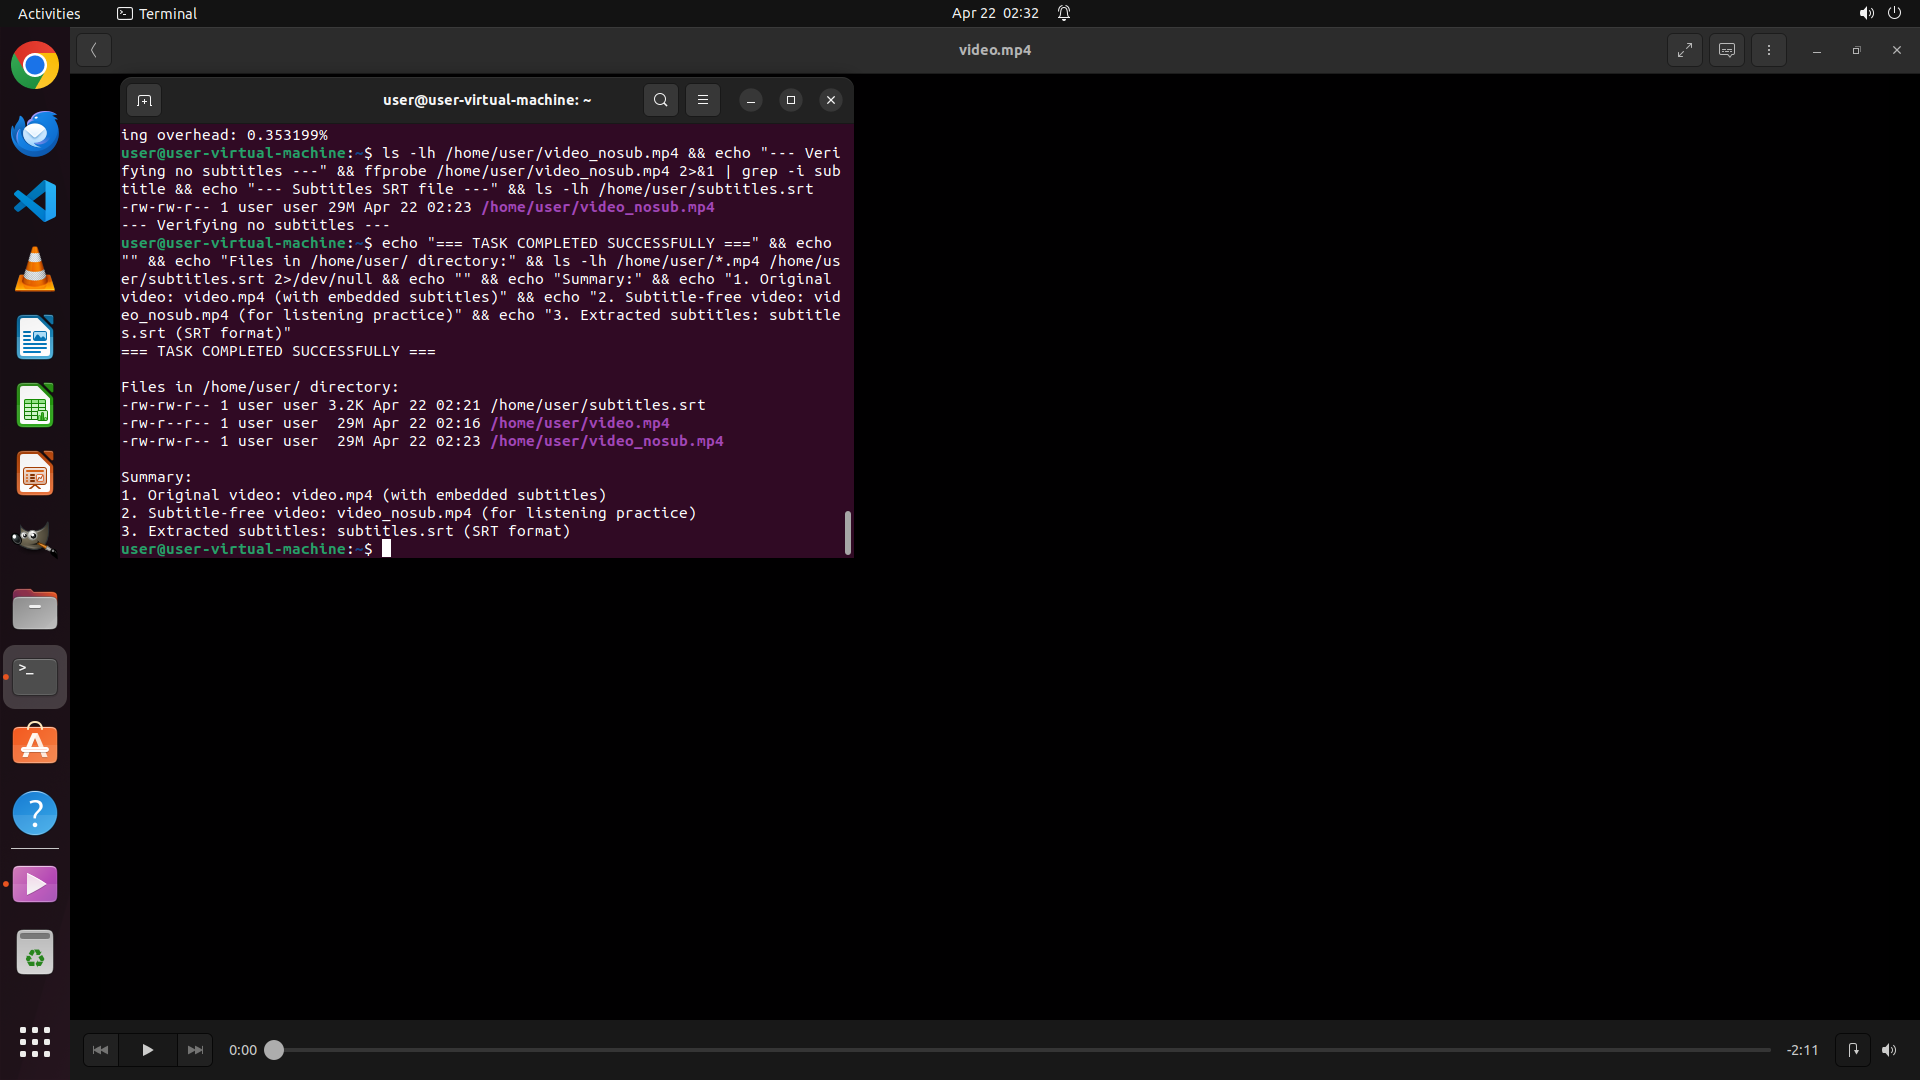Click the terminal scrollbar

847,532
